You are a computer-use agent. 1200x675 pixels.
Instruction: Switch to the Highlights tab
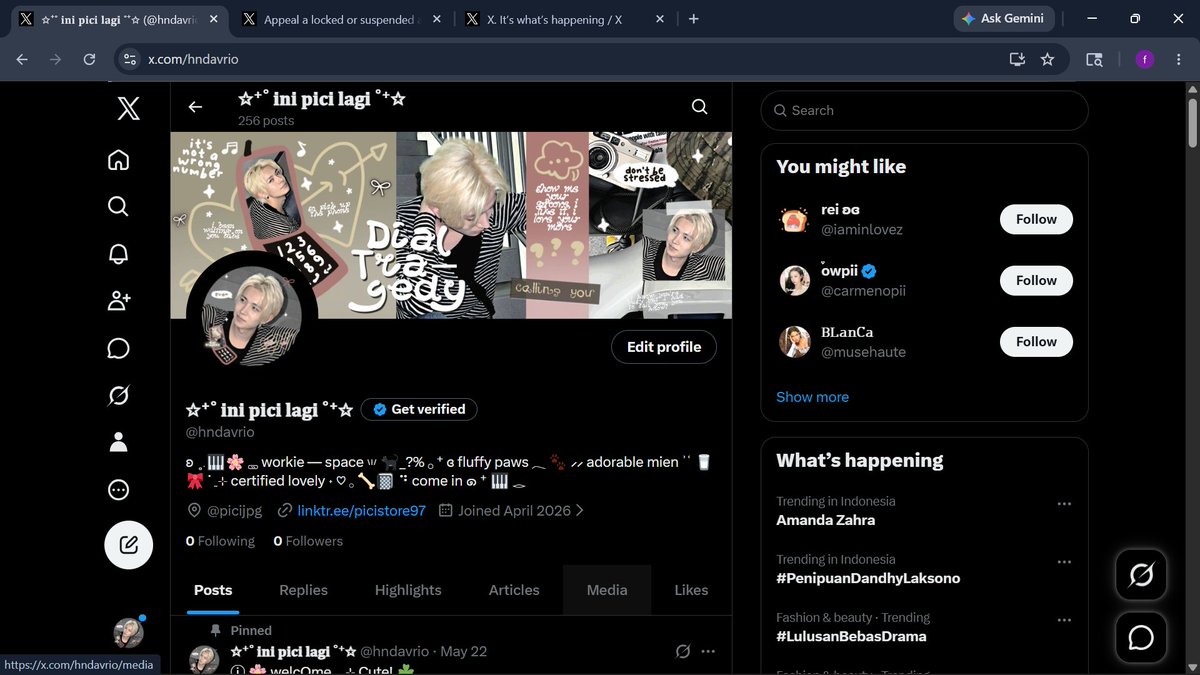point(408,590)
